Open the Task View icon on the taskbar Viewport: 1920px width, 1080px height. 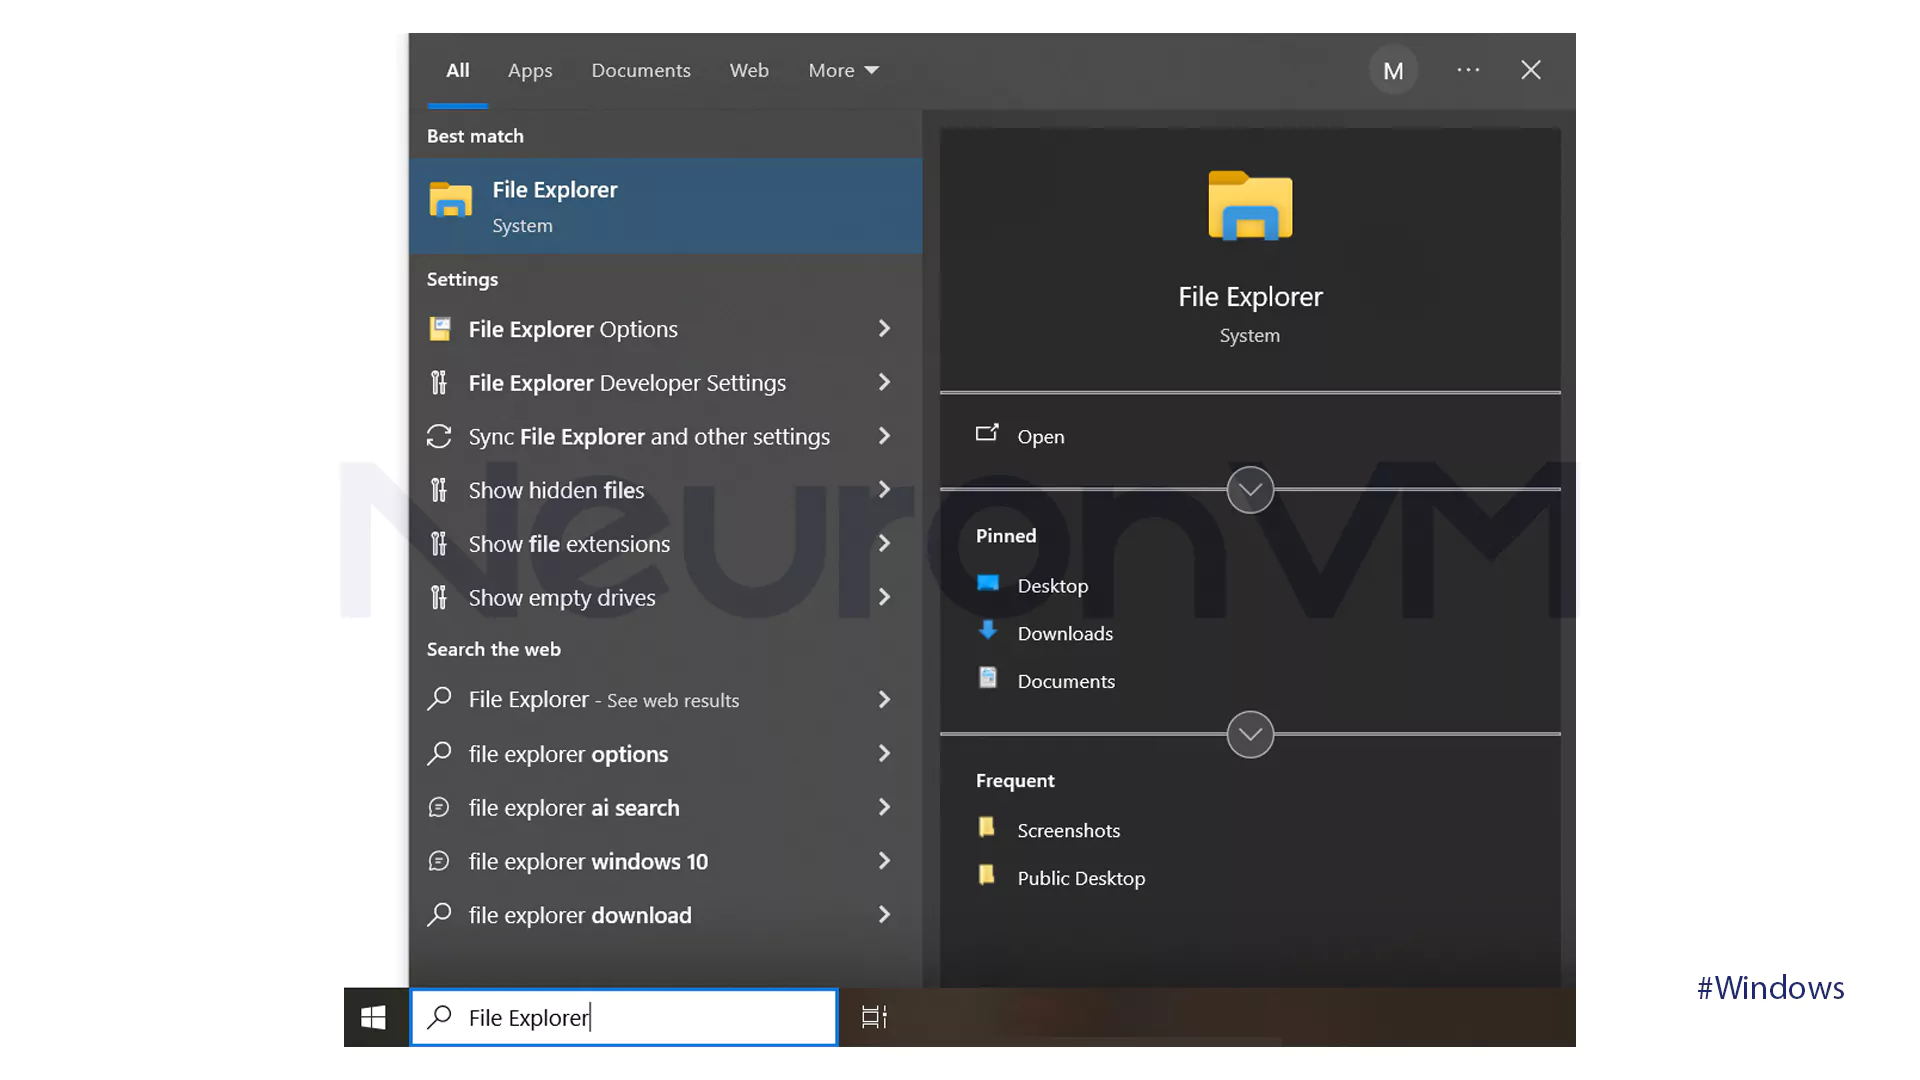[x=874, y=1017]
